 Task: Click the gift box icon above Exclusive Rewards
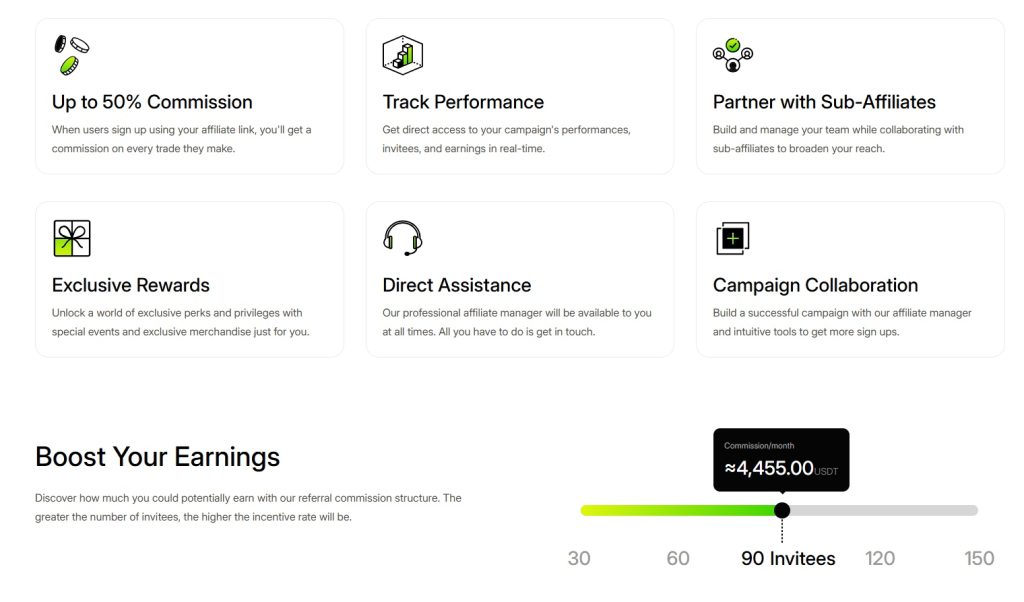(73, 238)
